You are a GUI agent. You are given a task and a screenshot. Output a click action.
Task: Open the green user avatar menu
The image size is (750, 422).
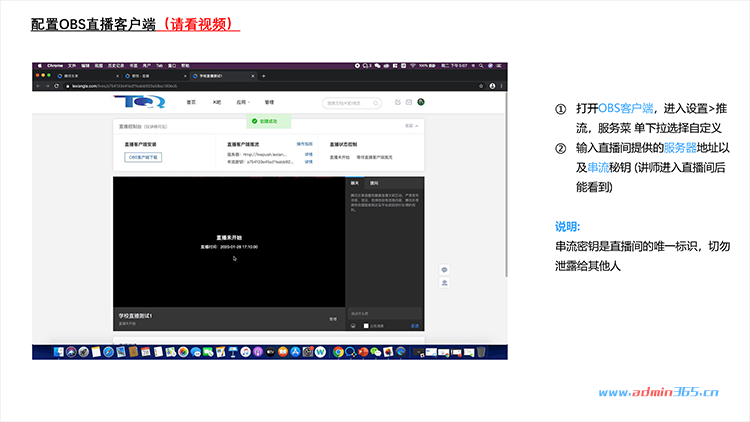point(421,102)
